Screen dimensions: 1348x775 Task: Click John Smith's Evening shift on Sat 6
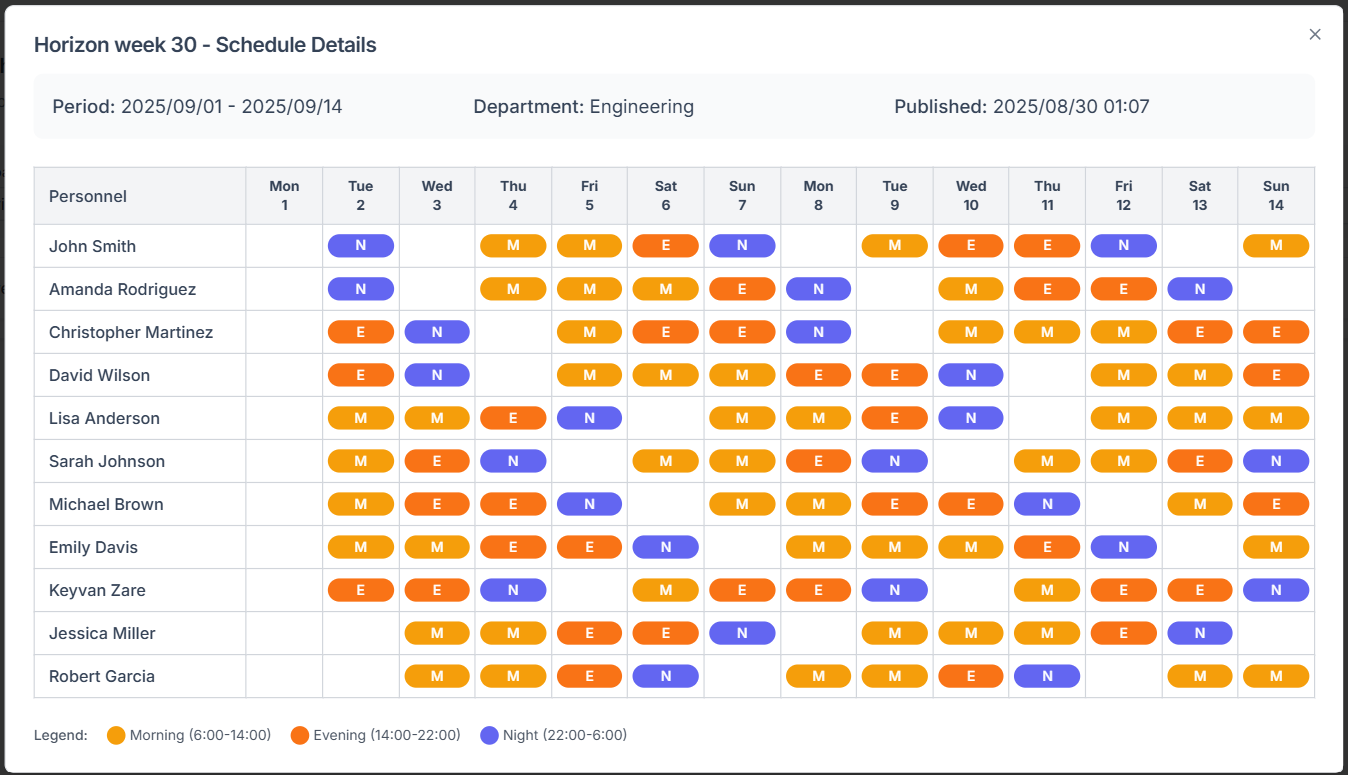(x=666, y=246)
